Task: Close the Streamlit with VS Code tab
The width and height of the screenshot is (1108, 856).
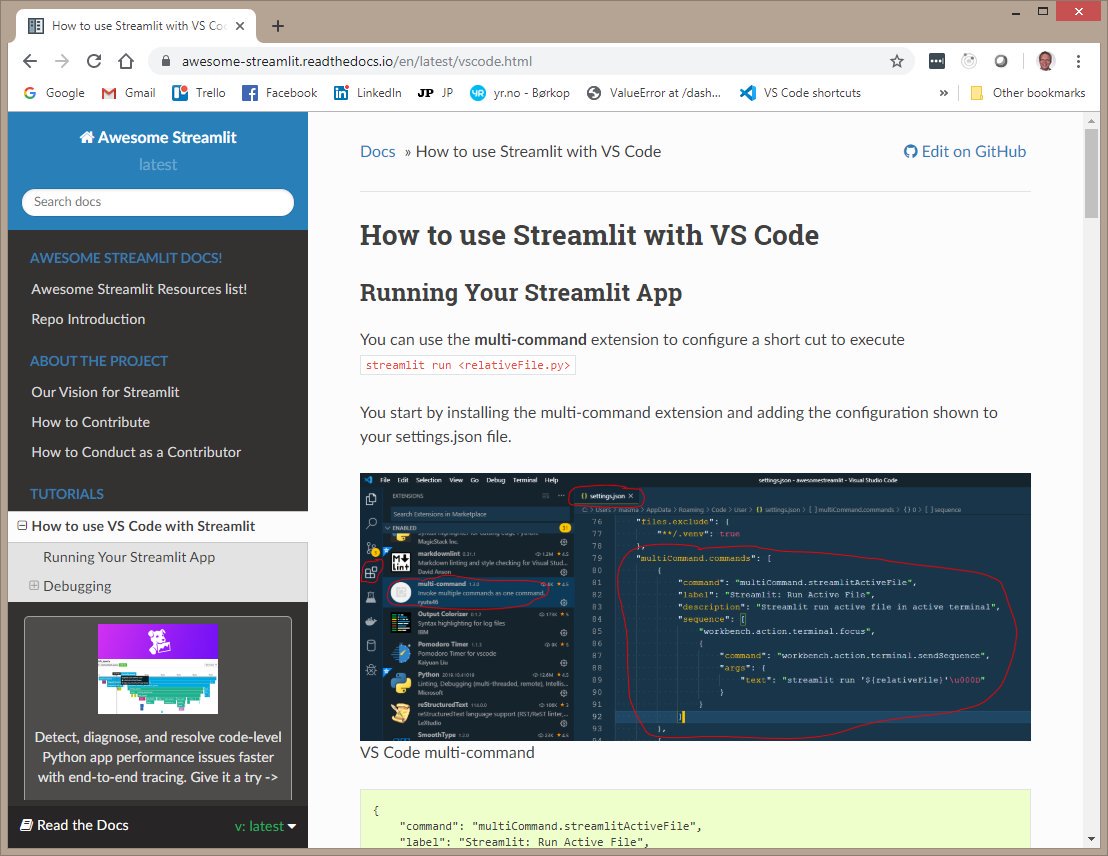Action: point(240,26)
